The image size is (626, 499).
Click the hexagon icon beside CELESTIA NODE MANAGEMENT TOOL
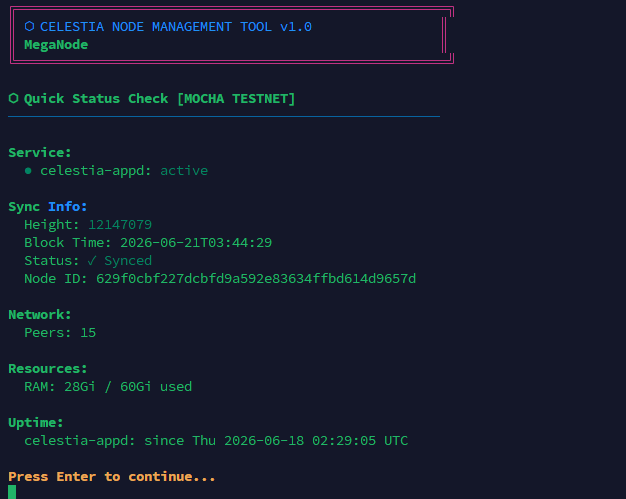click(x=29, y=26)
